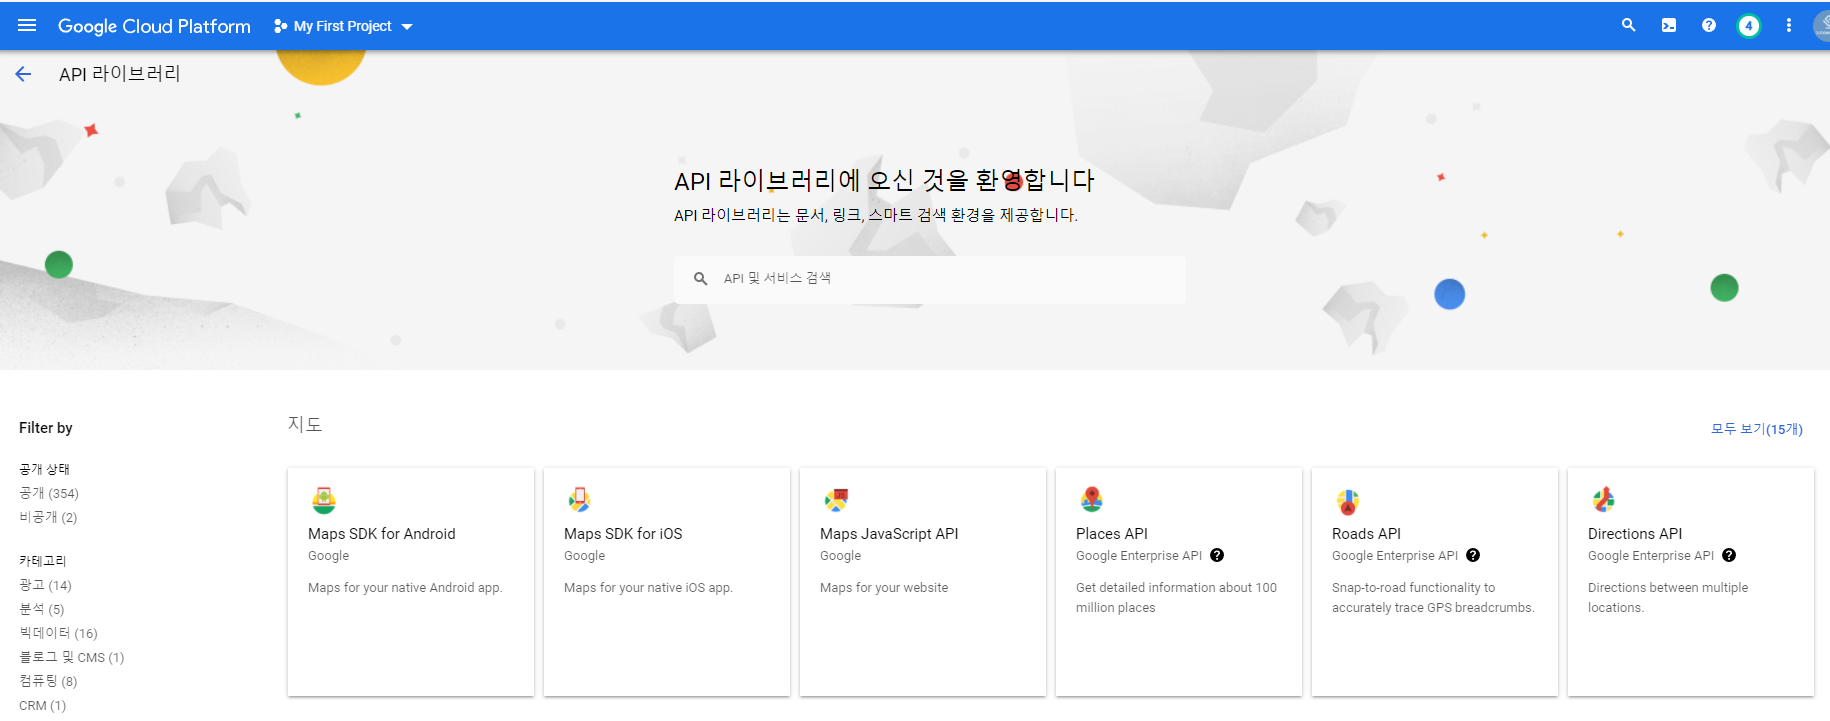
Task: Click help icon beside Places API Enterprise
Action: click(1217, 555)
